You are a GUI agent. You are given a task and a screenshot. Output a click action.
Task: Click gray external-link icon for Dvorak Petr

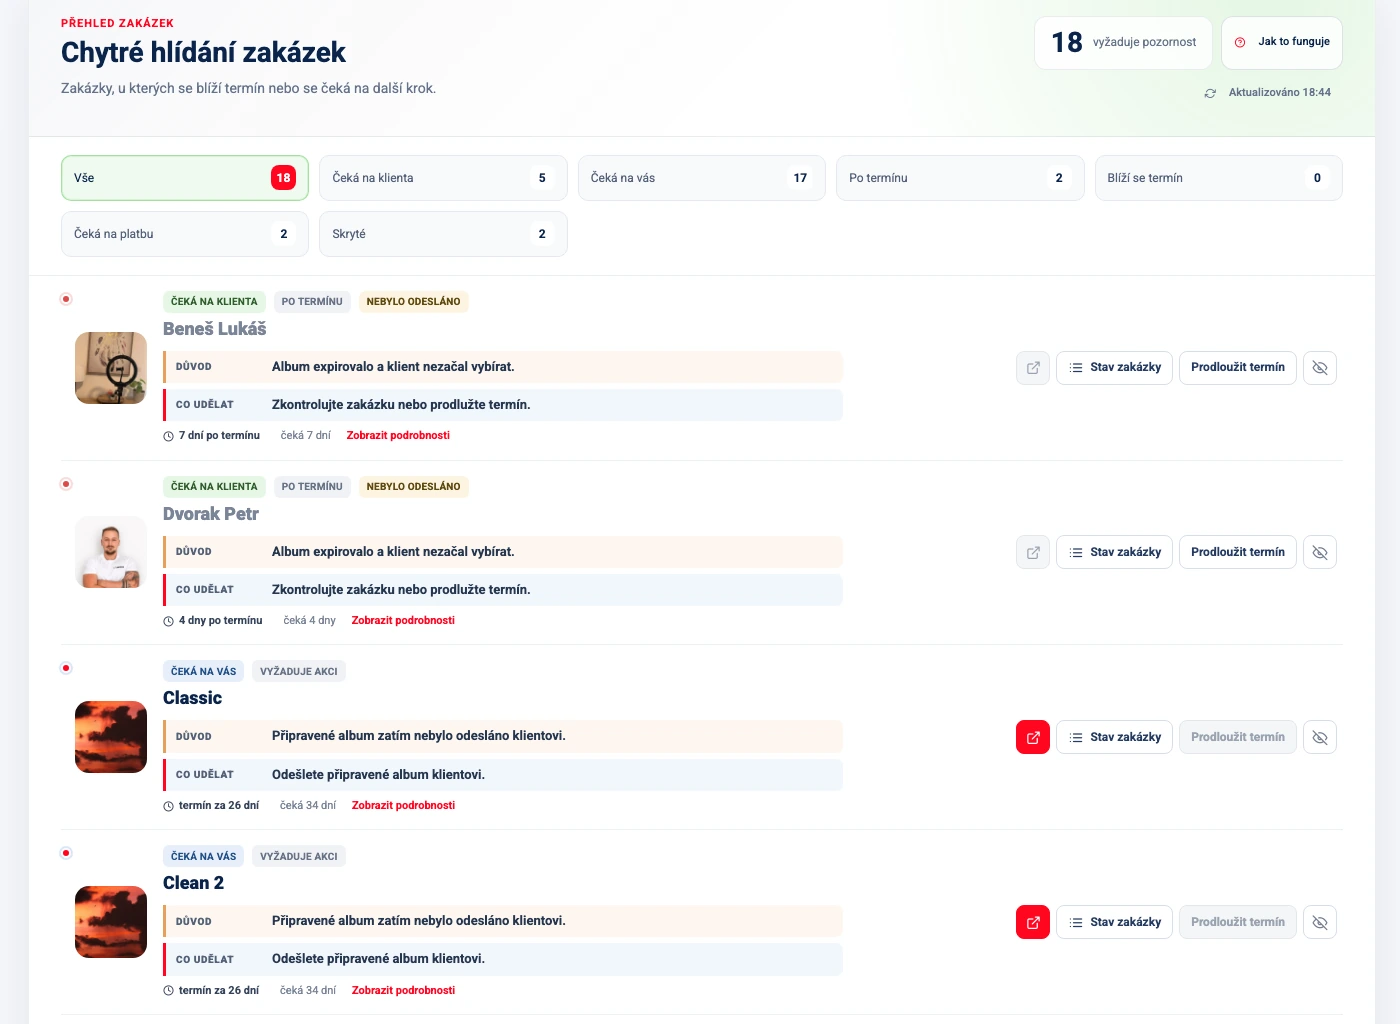pos(1033,552)
